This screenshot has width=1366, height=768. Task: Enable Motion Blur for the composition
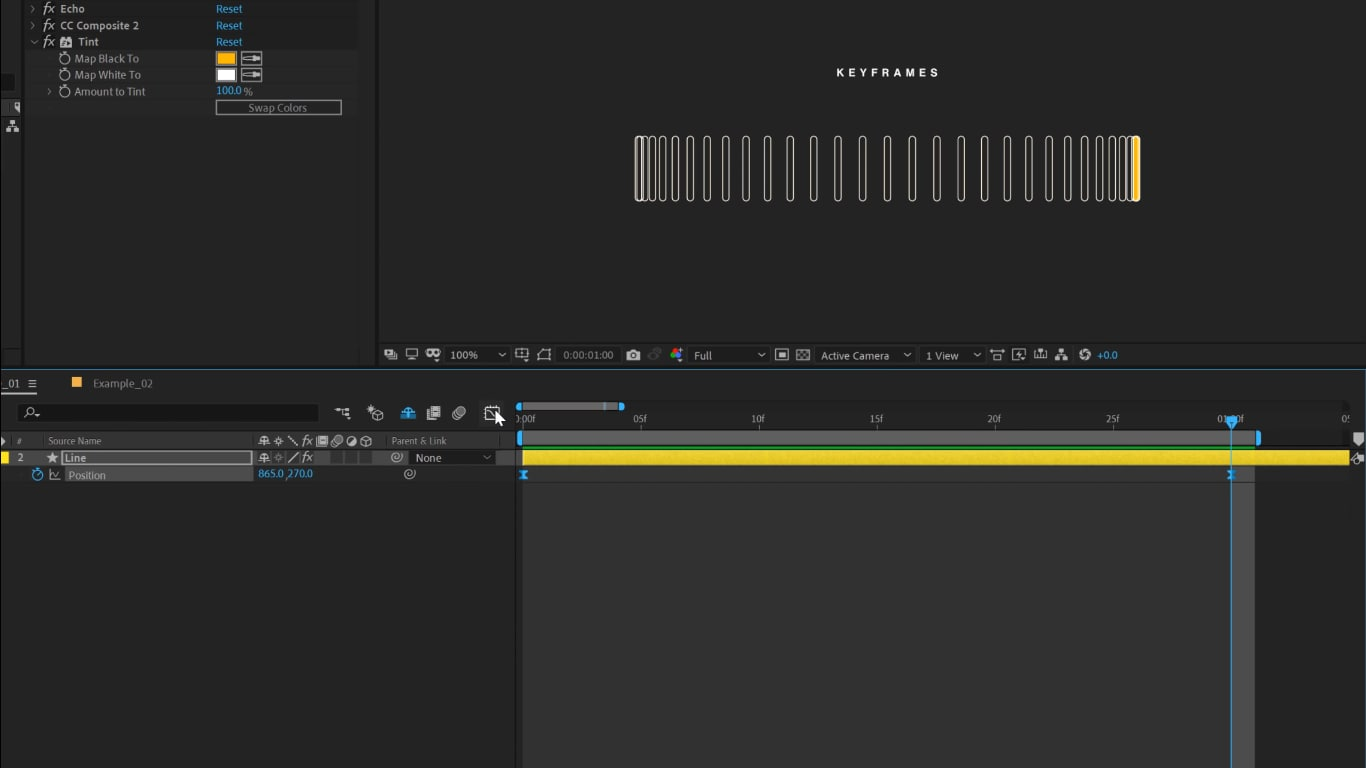[459, 412]
